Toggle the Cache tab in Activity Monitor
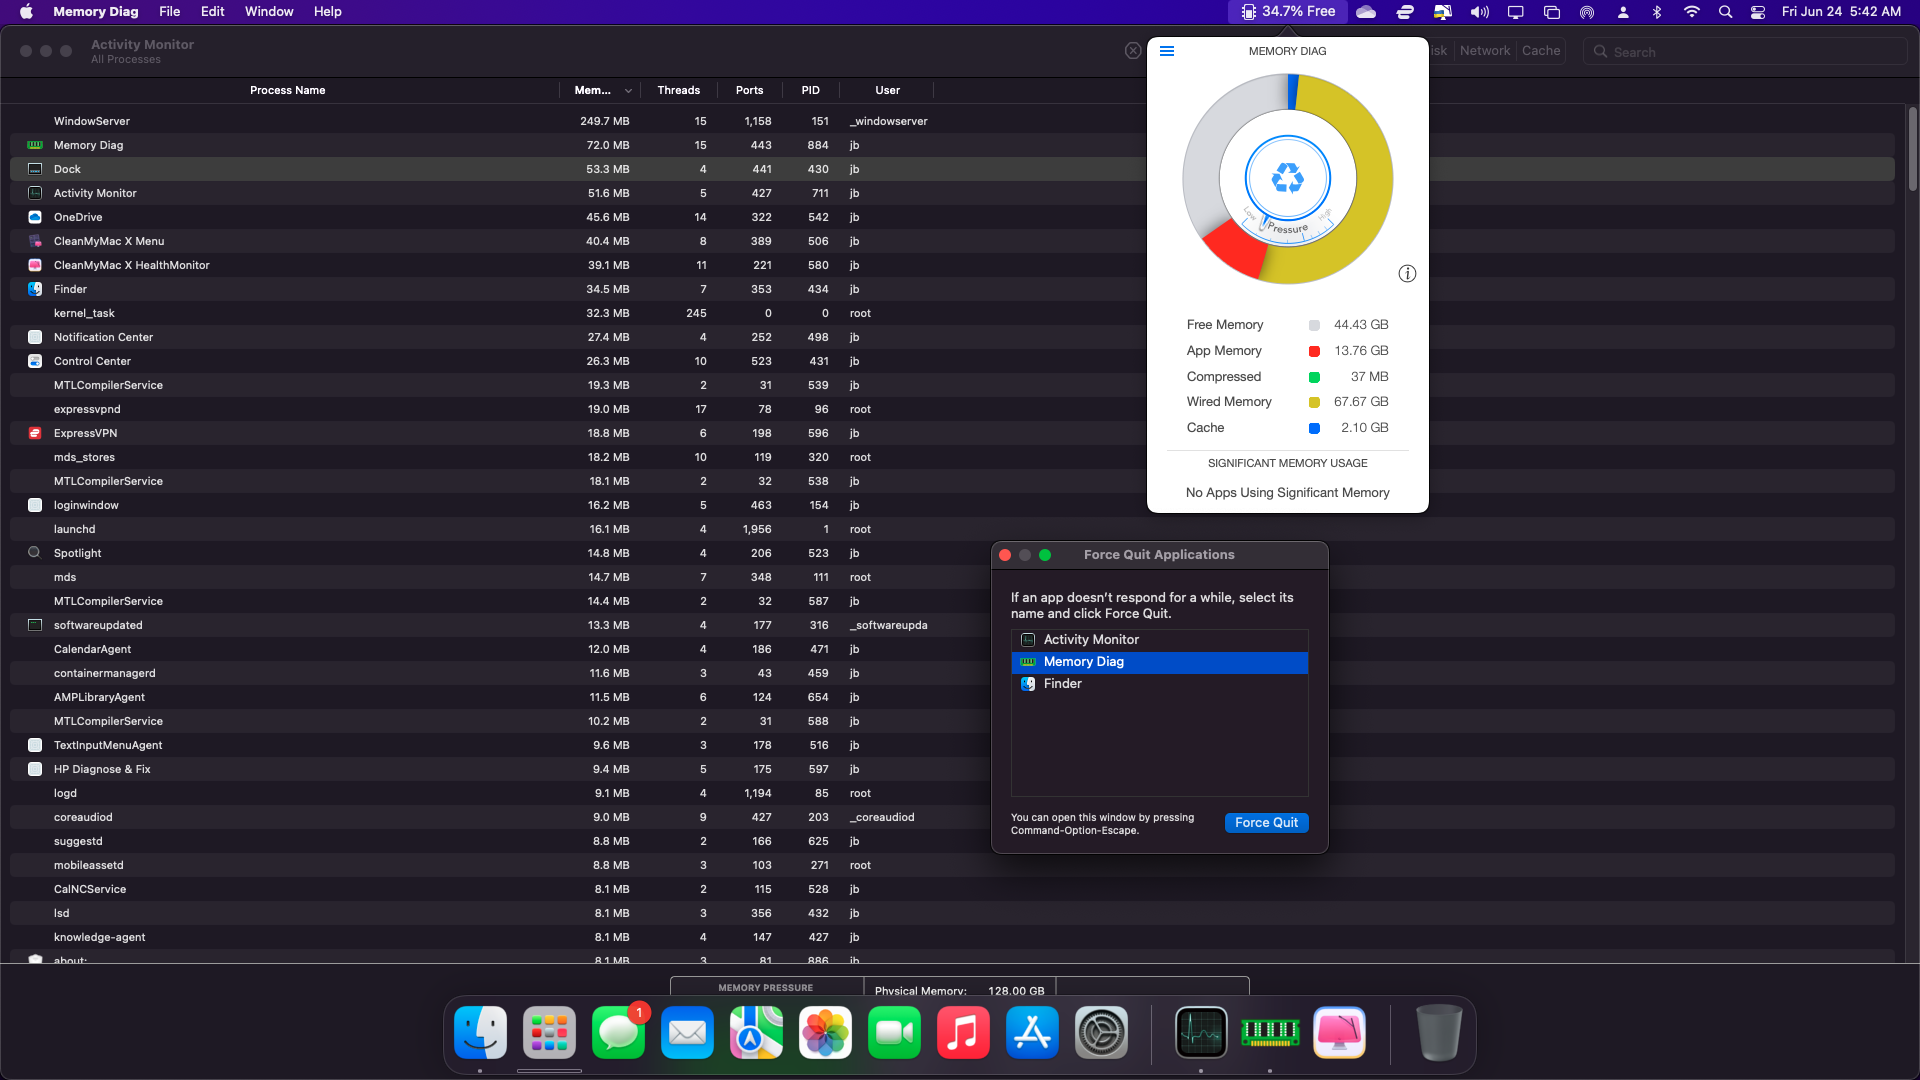Screen dimensions: 1920x1080 click(x=1540, y=51)
